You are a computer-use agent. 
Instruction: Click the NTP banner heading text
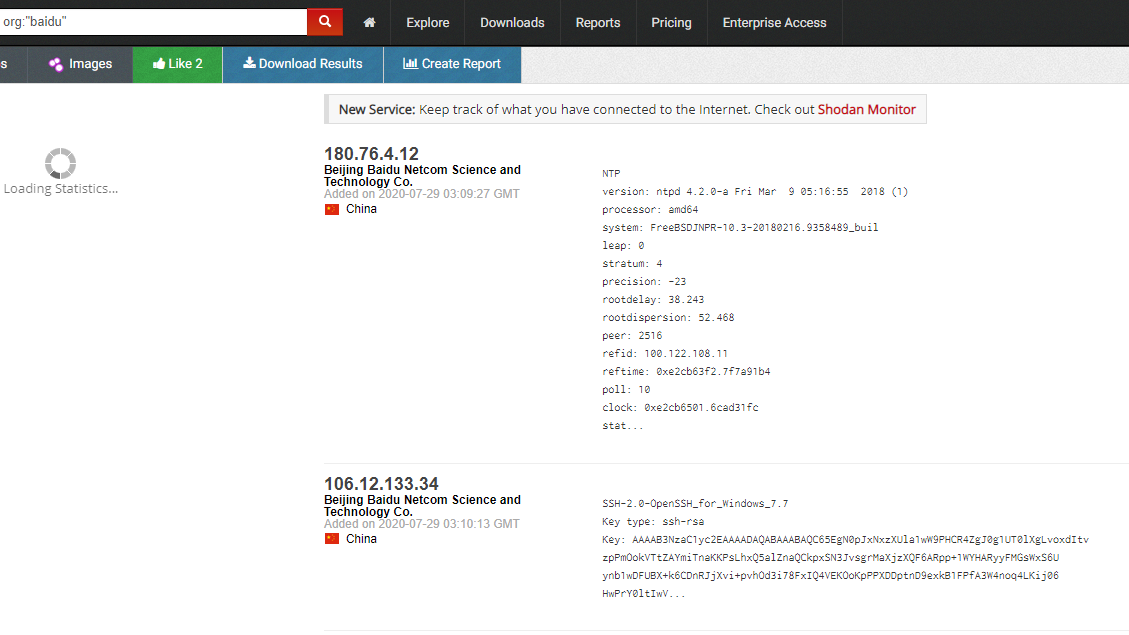pyautogui.click(x=611, y=174)
